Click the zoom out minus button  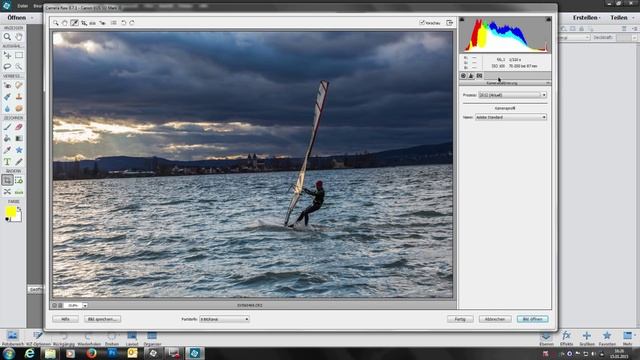pyautogui.click(x=54, y=305)
